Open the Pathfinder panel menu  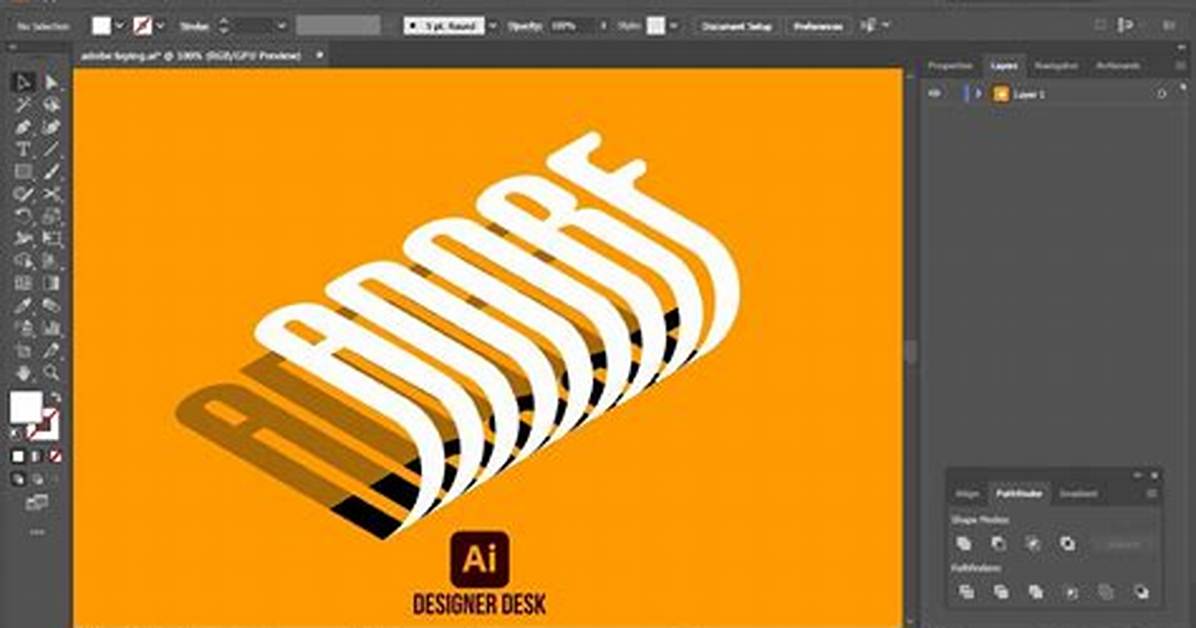pyautogui.click(x=1152, y=494)
